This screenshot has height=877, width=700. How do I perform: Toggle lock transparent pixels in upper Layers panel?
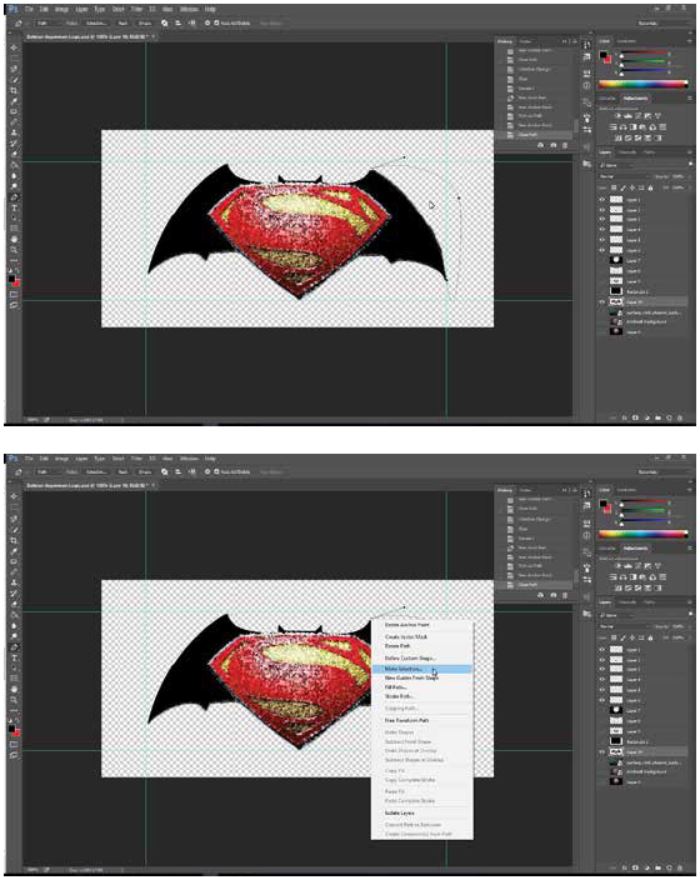coord(614,188)
